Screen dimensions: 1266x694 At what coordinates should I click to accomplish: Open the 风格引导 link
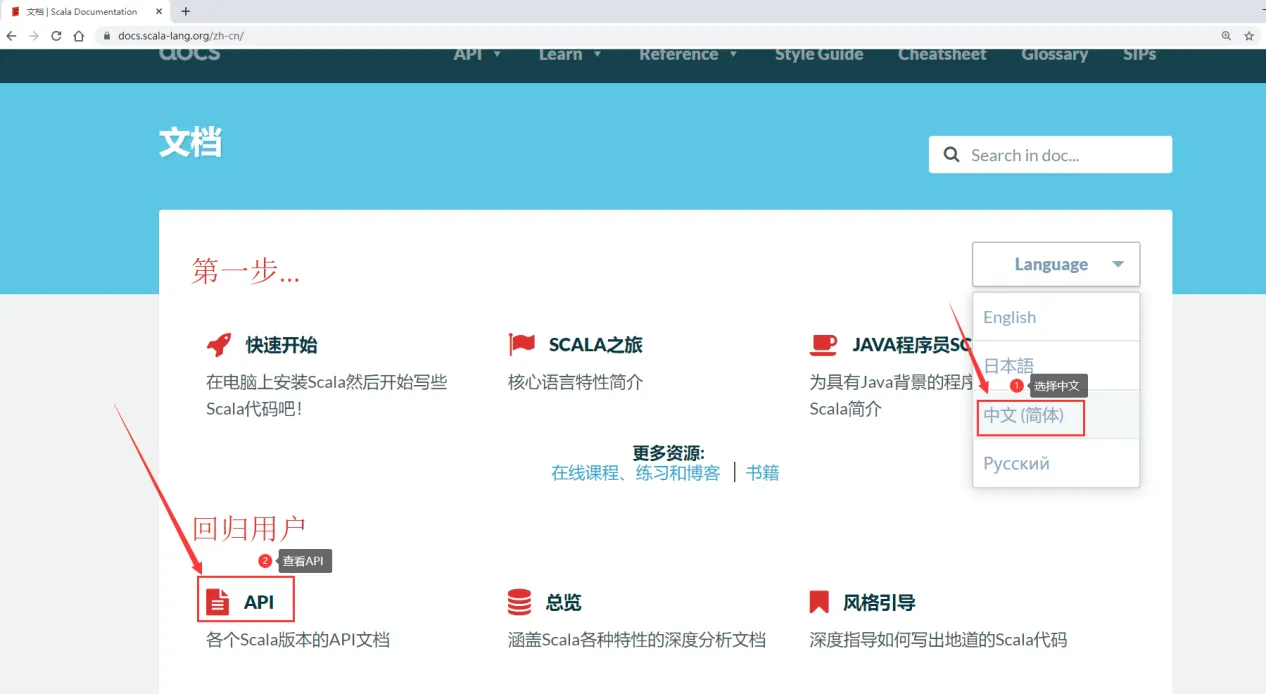click(879, 603)
